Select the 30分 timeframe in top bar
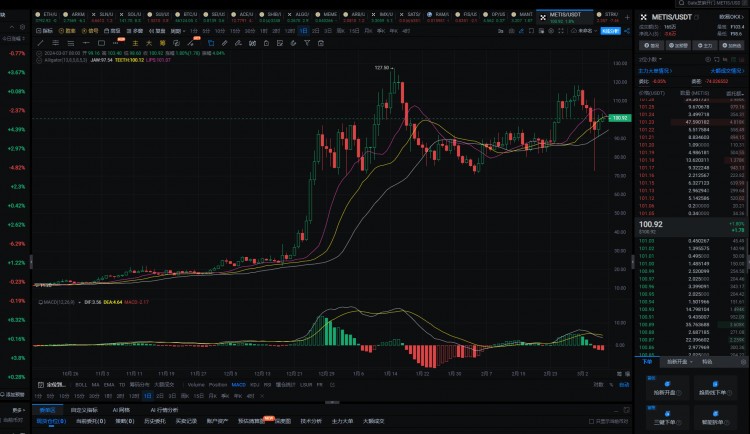 (250, 31)
